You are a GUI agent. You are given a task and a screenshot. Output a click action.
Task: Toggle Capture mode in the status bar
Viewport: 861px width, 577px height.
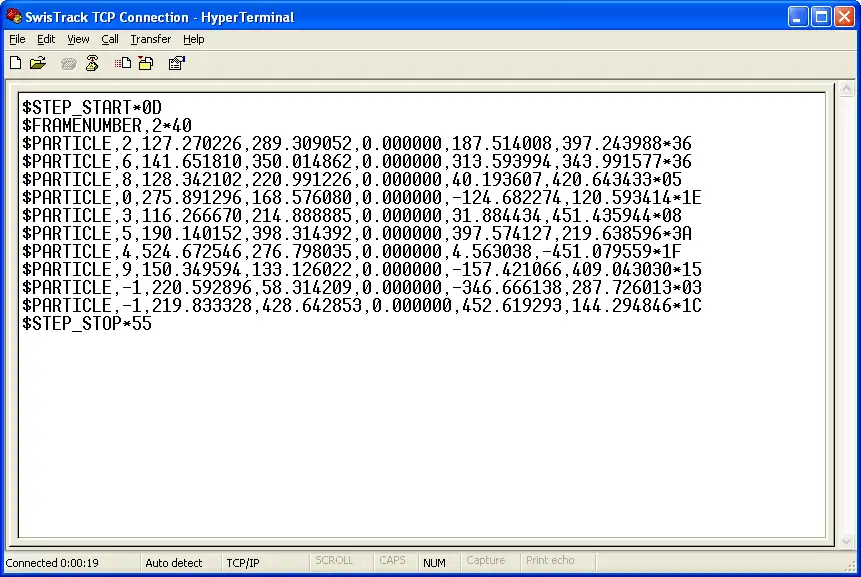pos(487,560)
